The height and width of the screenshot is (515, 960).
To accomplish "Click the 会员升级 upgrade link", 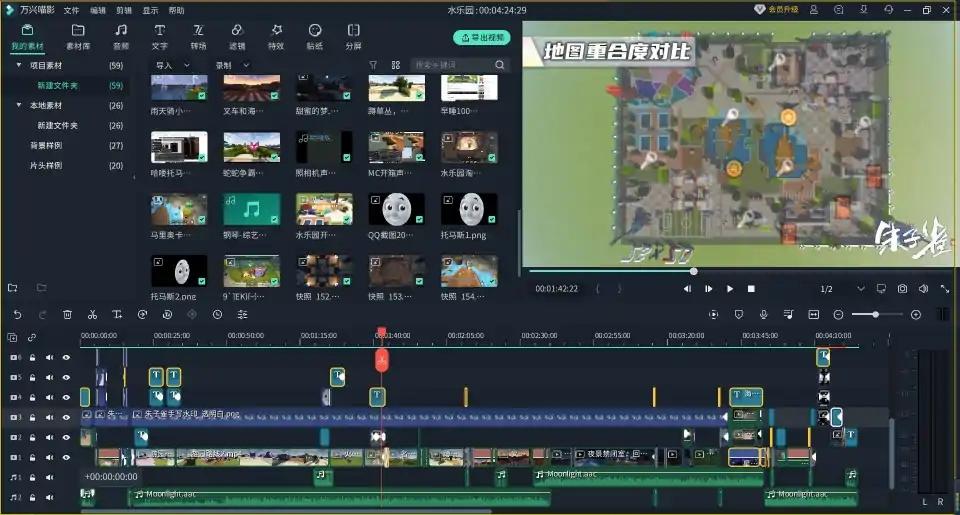I will (776, 10).
